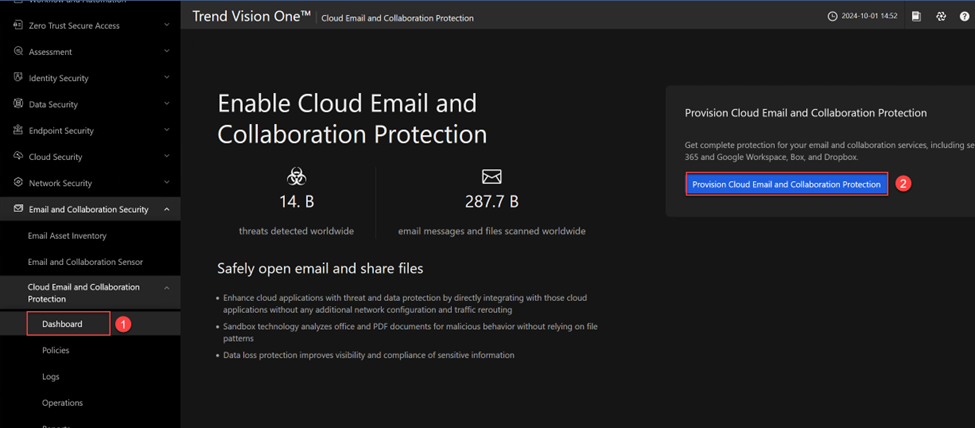
Task: Expand the Identity Security chevron
Action: tap(167, 77)
